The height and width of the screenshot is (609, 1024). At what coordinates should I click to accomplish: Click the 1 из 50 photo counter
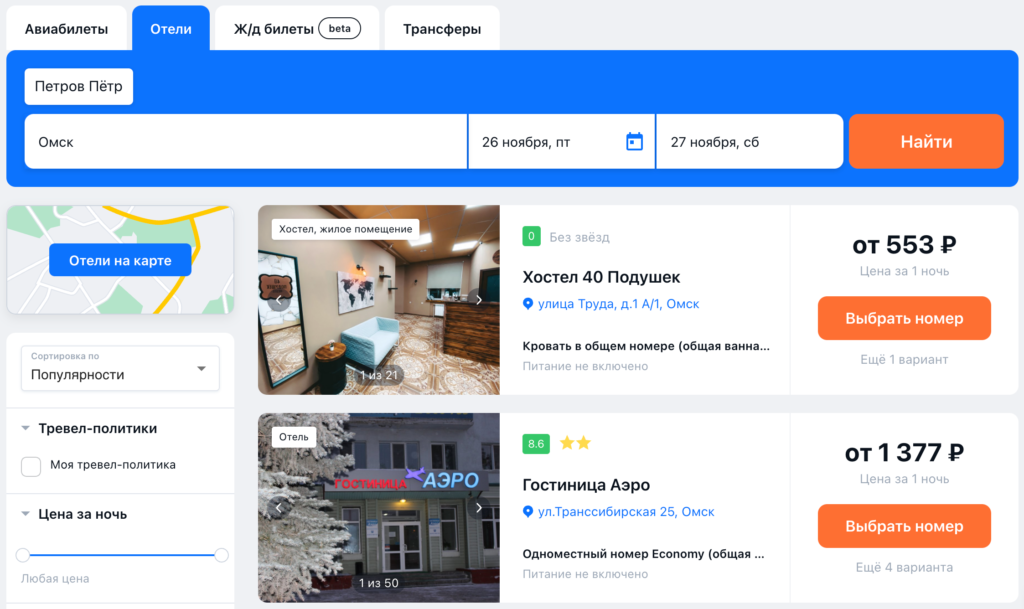tap(379, 583)
